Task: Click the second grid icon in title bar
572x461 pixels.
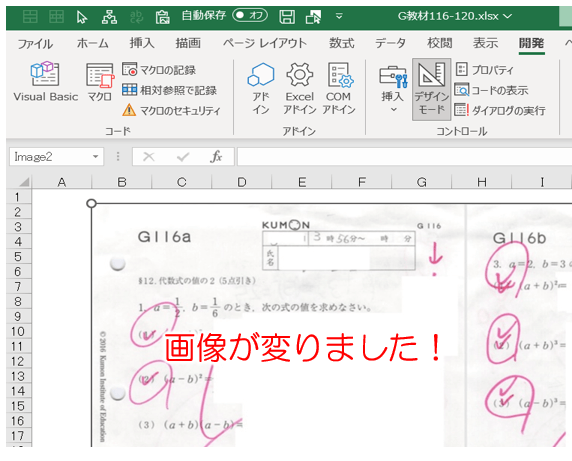Action: [57, 17]
